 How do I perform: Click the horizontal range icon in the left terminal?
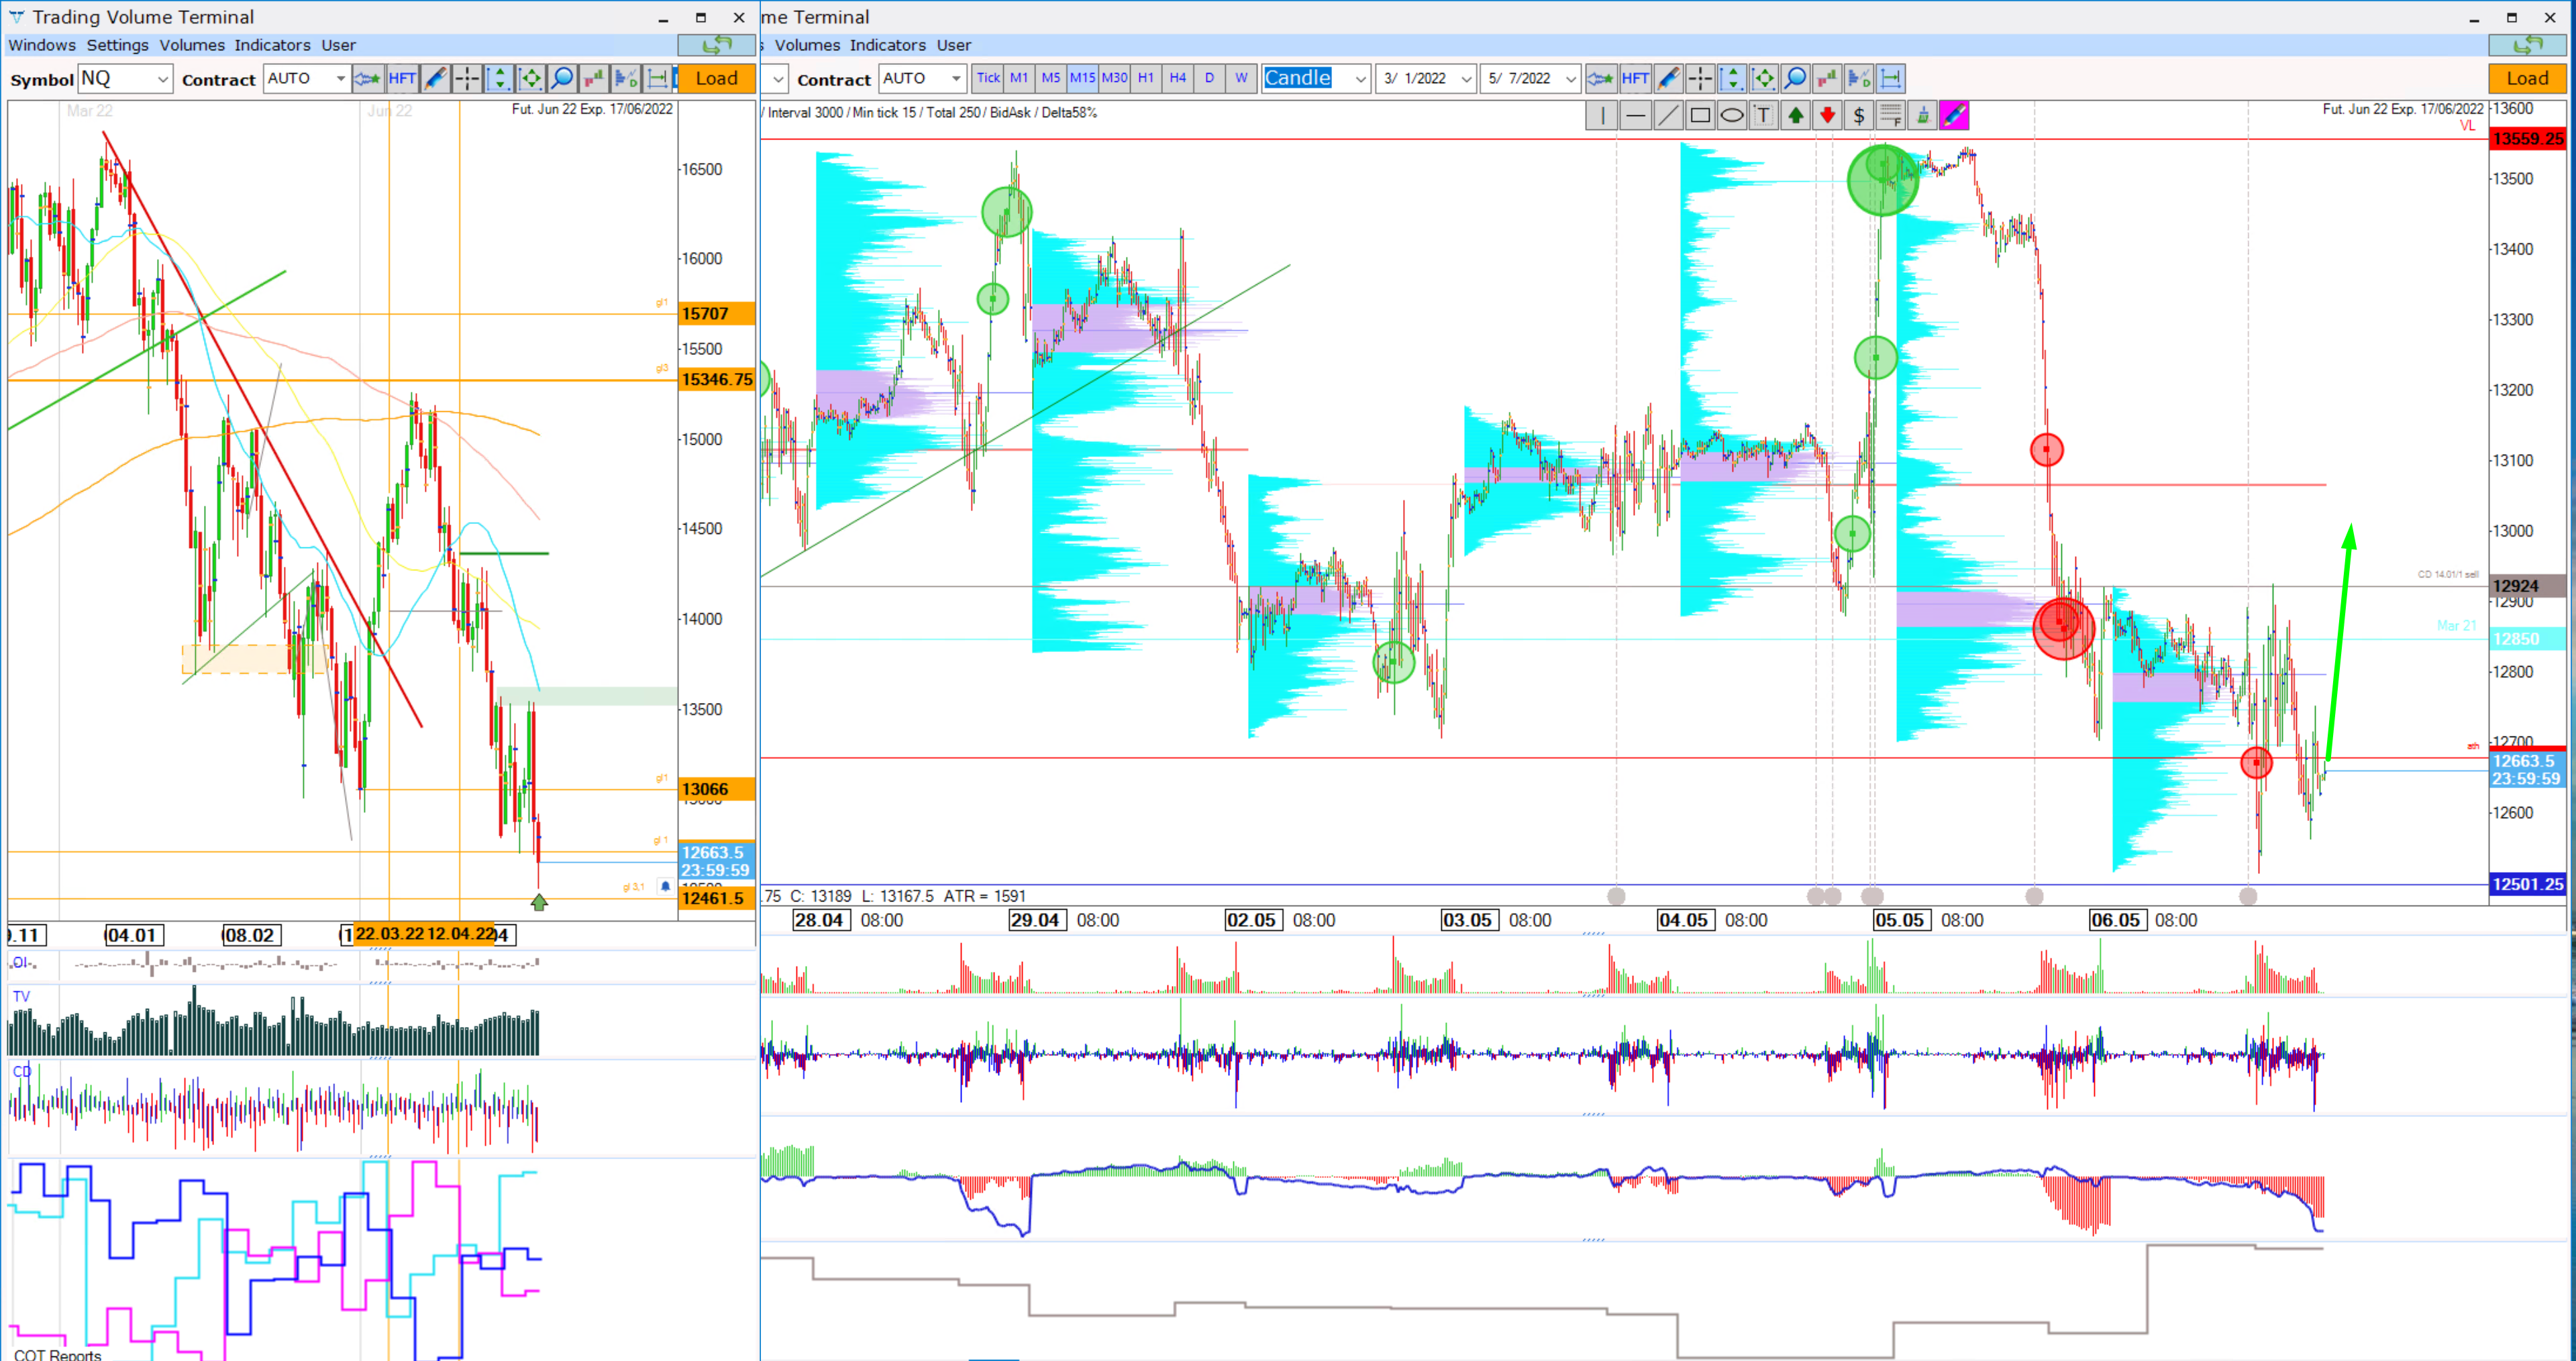tap(658, 78)
